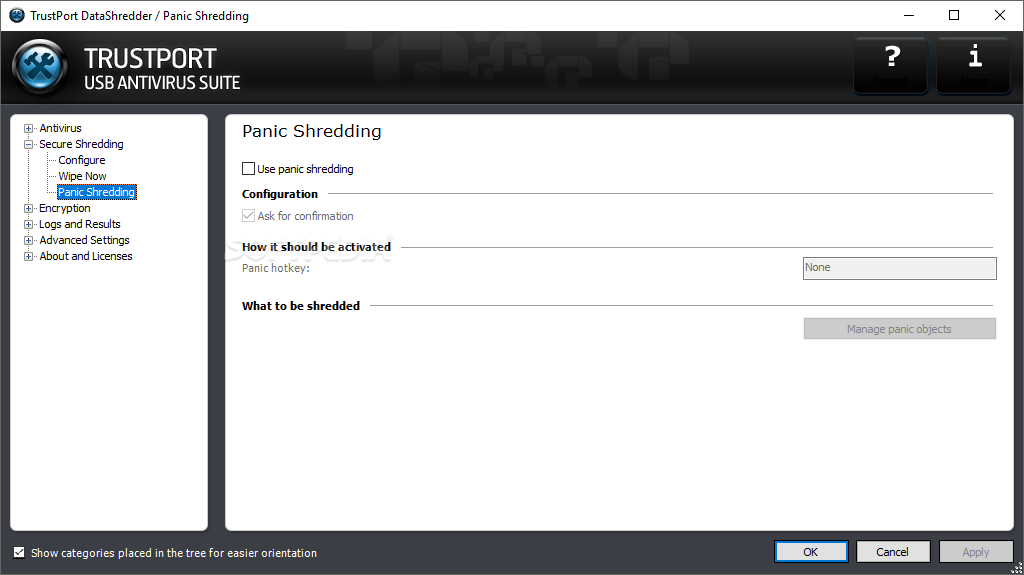
Task: Select Advanced Settings category label
Action: (x=84, y=240)
